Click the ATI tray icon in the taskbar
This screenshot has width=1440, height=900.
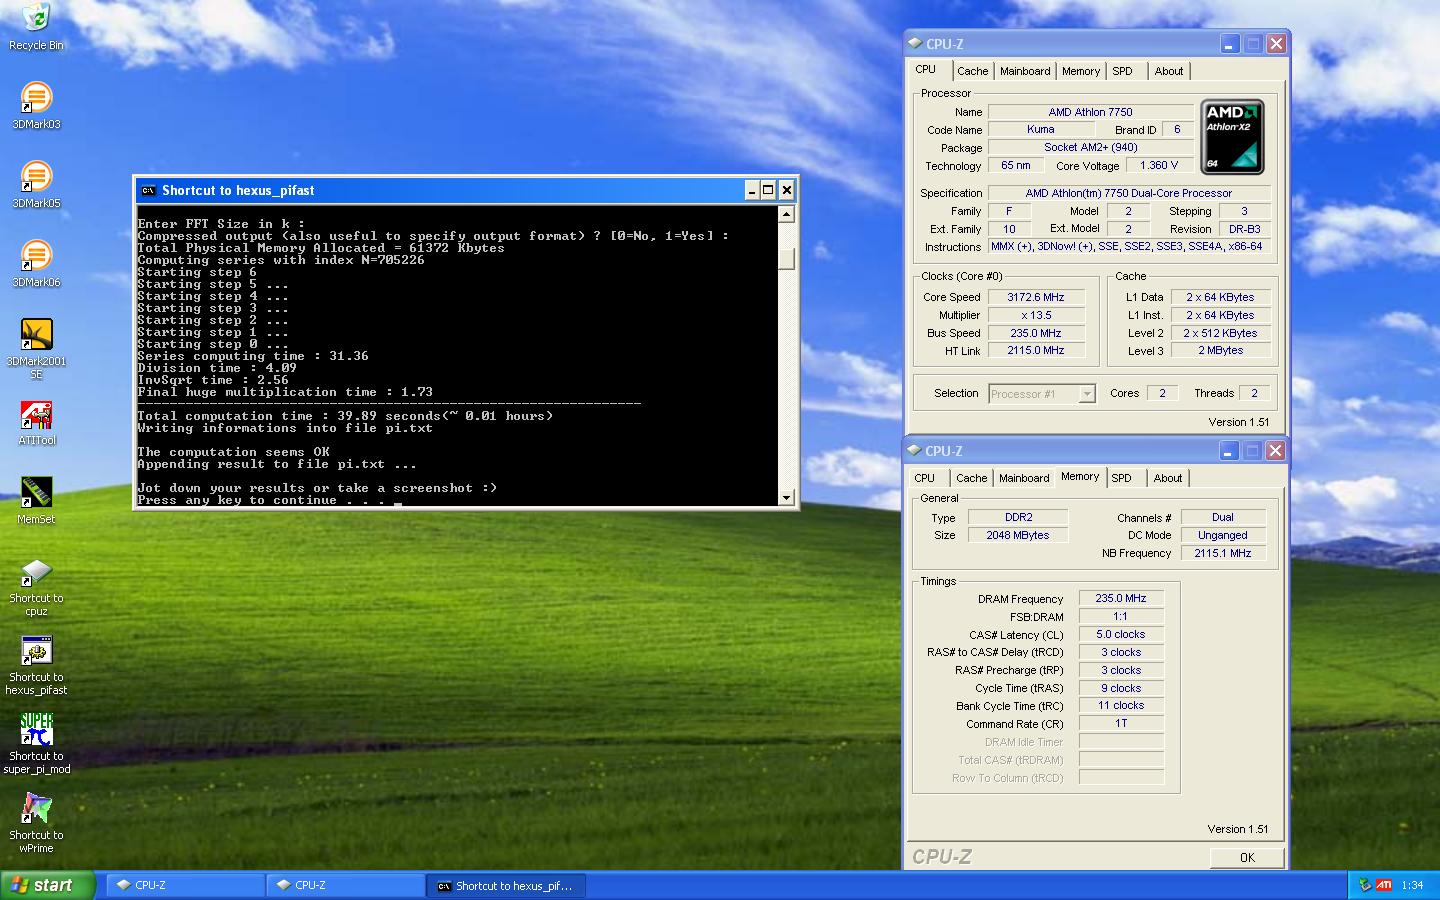point(1384,885)
